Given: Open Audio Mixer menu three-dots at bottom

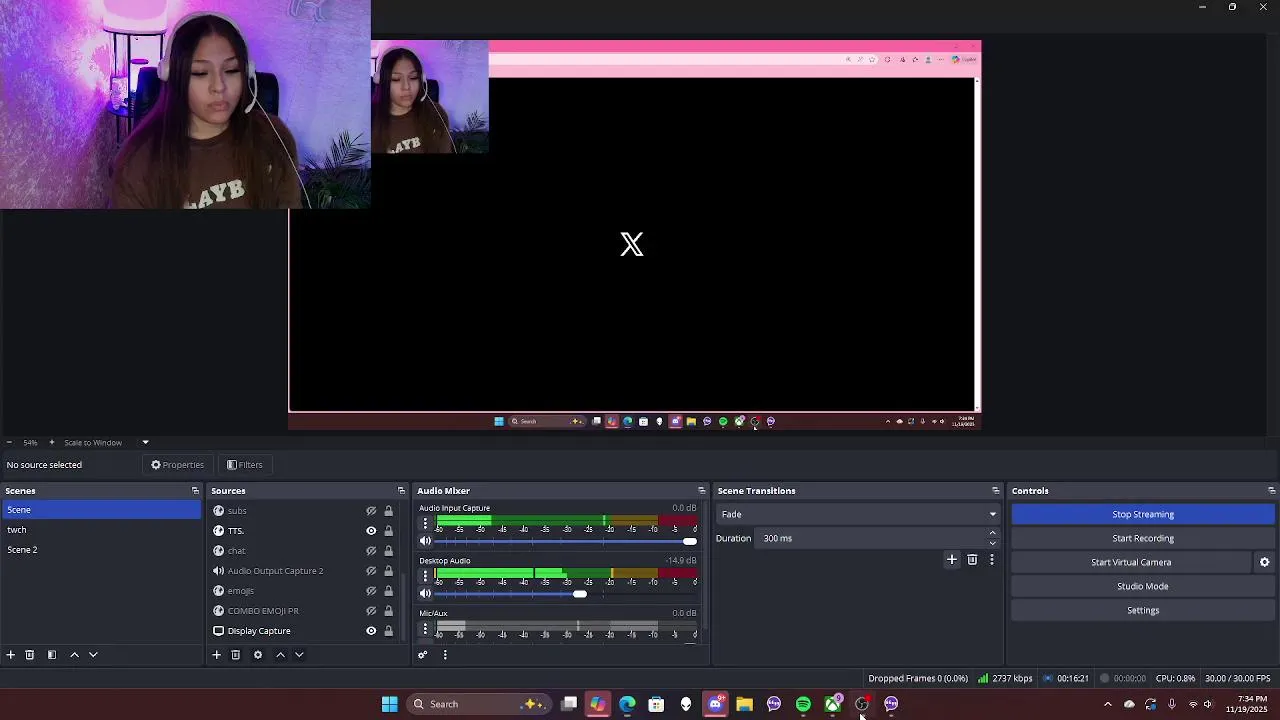Looking at the screenshot, I should pyautogui.click(x=445, y=655).
